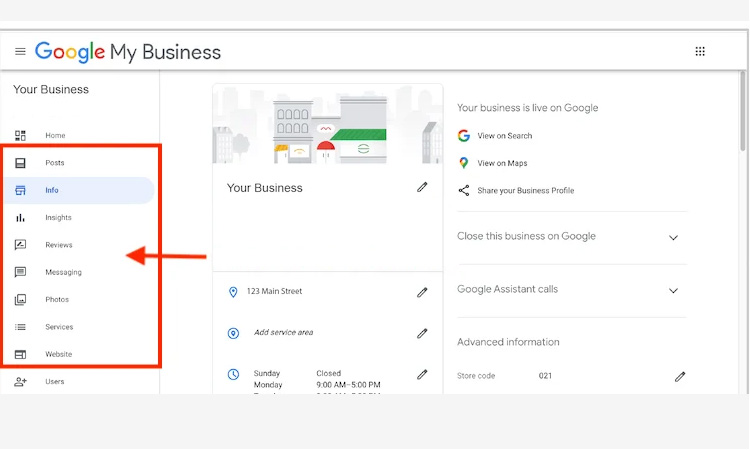Click Share your Business Profile
Screen dimensions: 750x450
526,190
